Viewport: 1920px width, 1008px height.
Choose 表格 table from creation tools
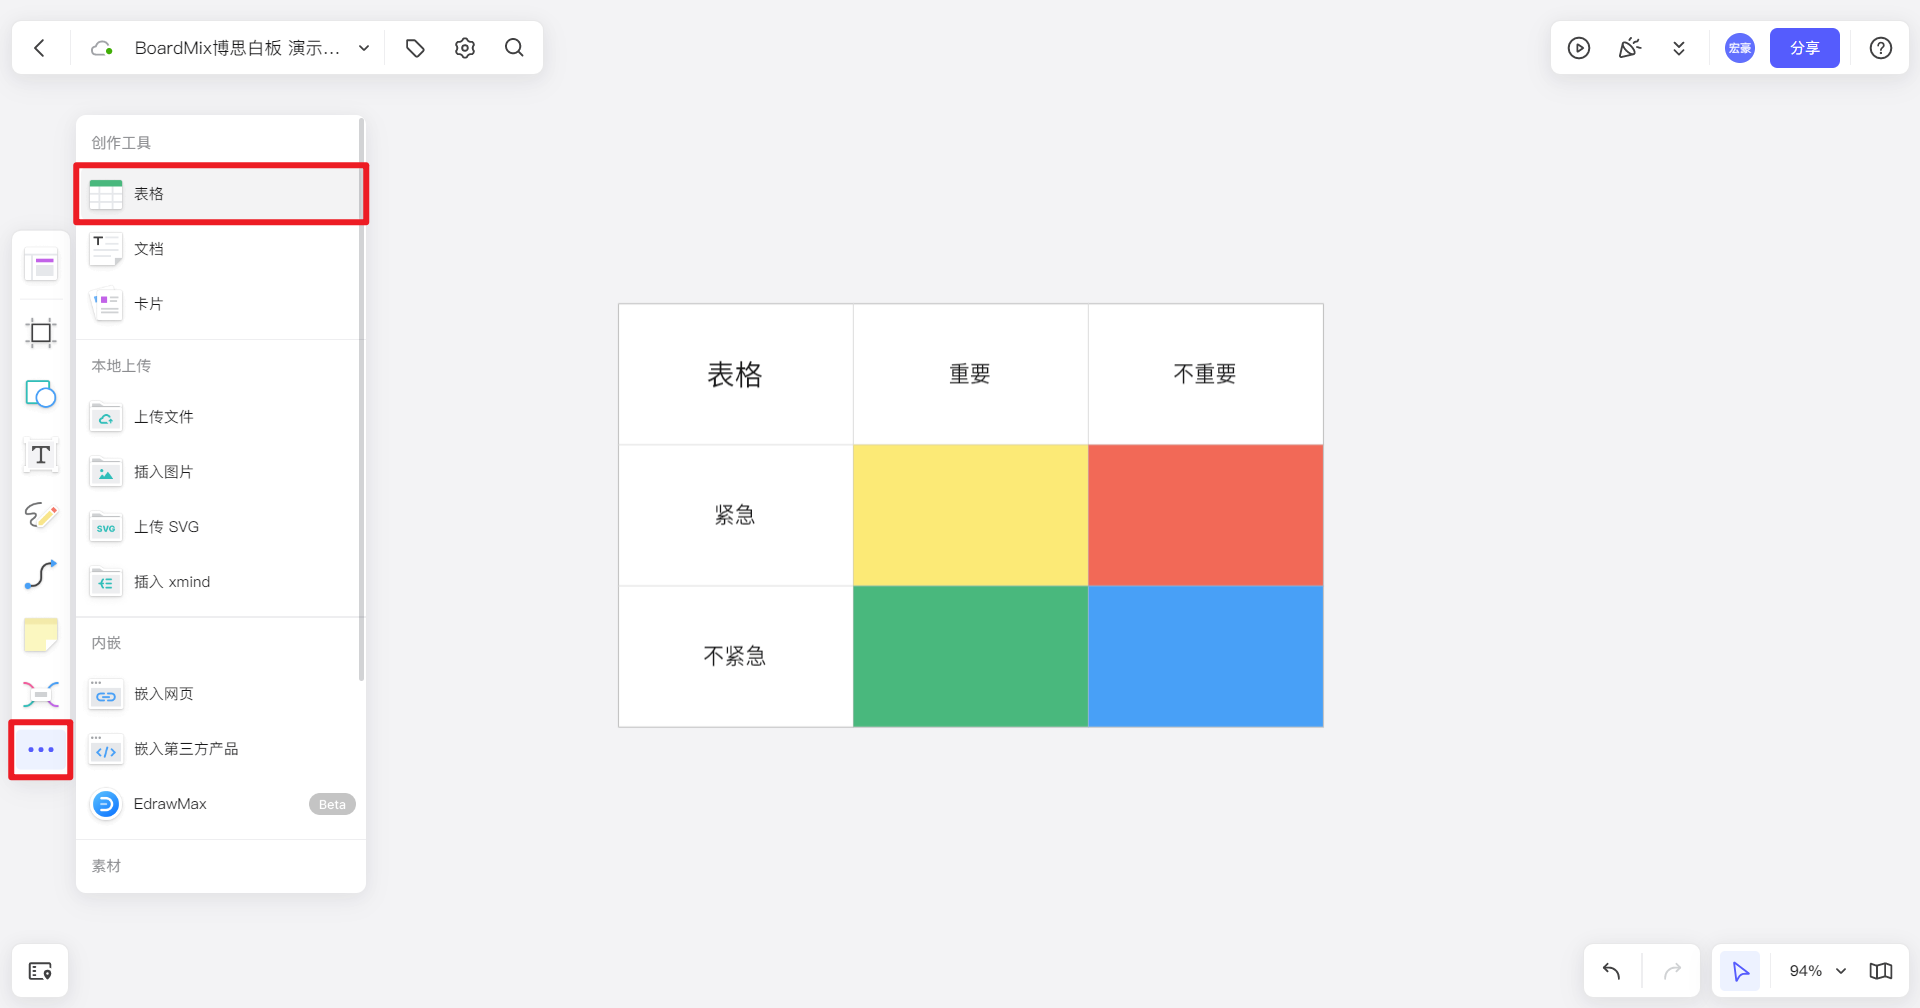[221, 194]
